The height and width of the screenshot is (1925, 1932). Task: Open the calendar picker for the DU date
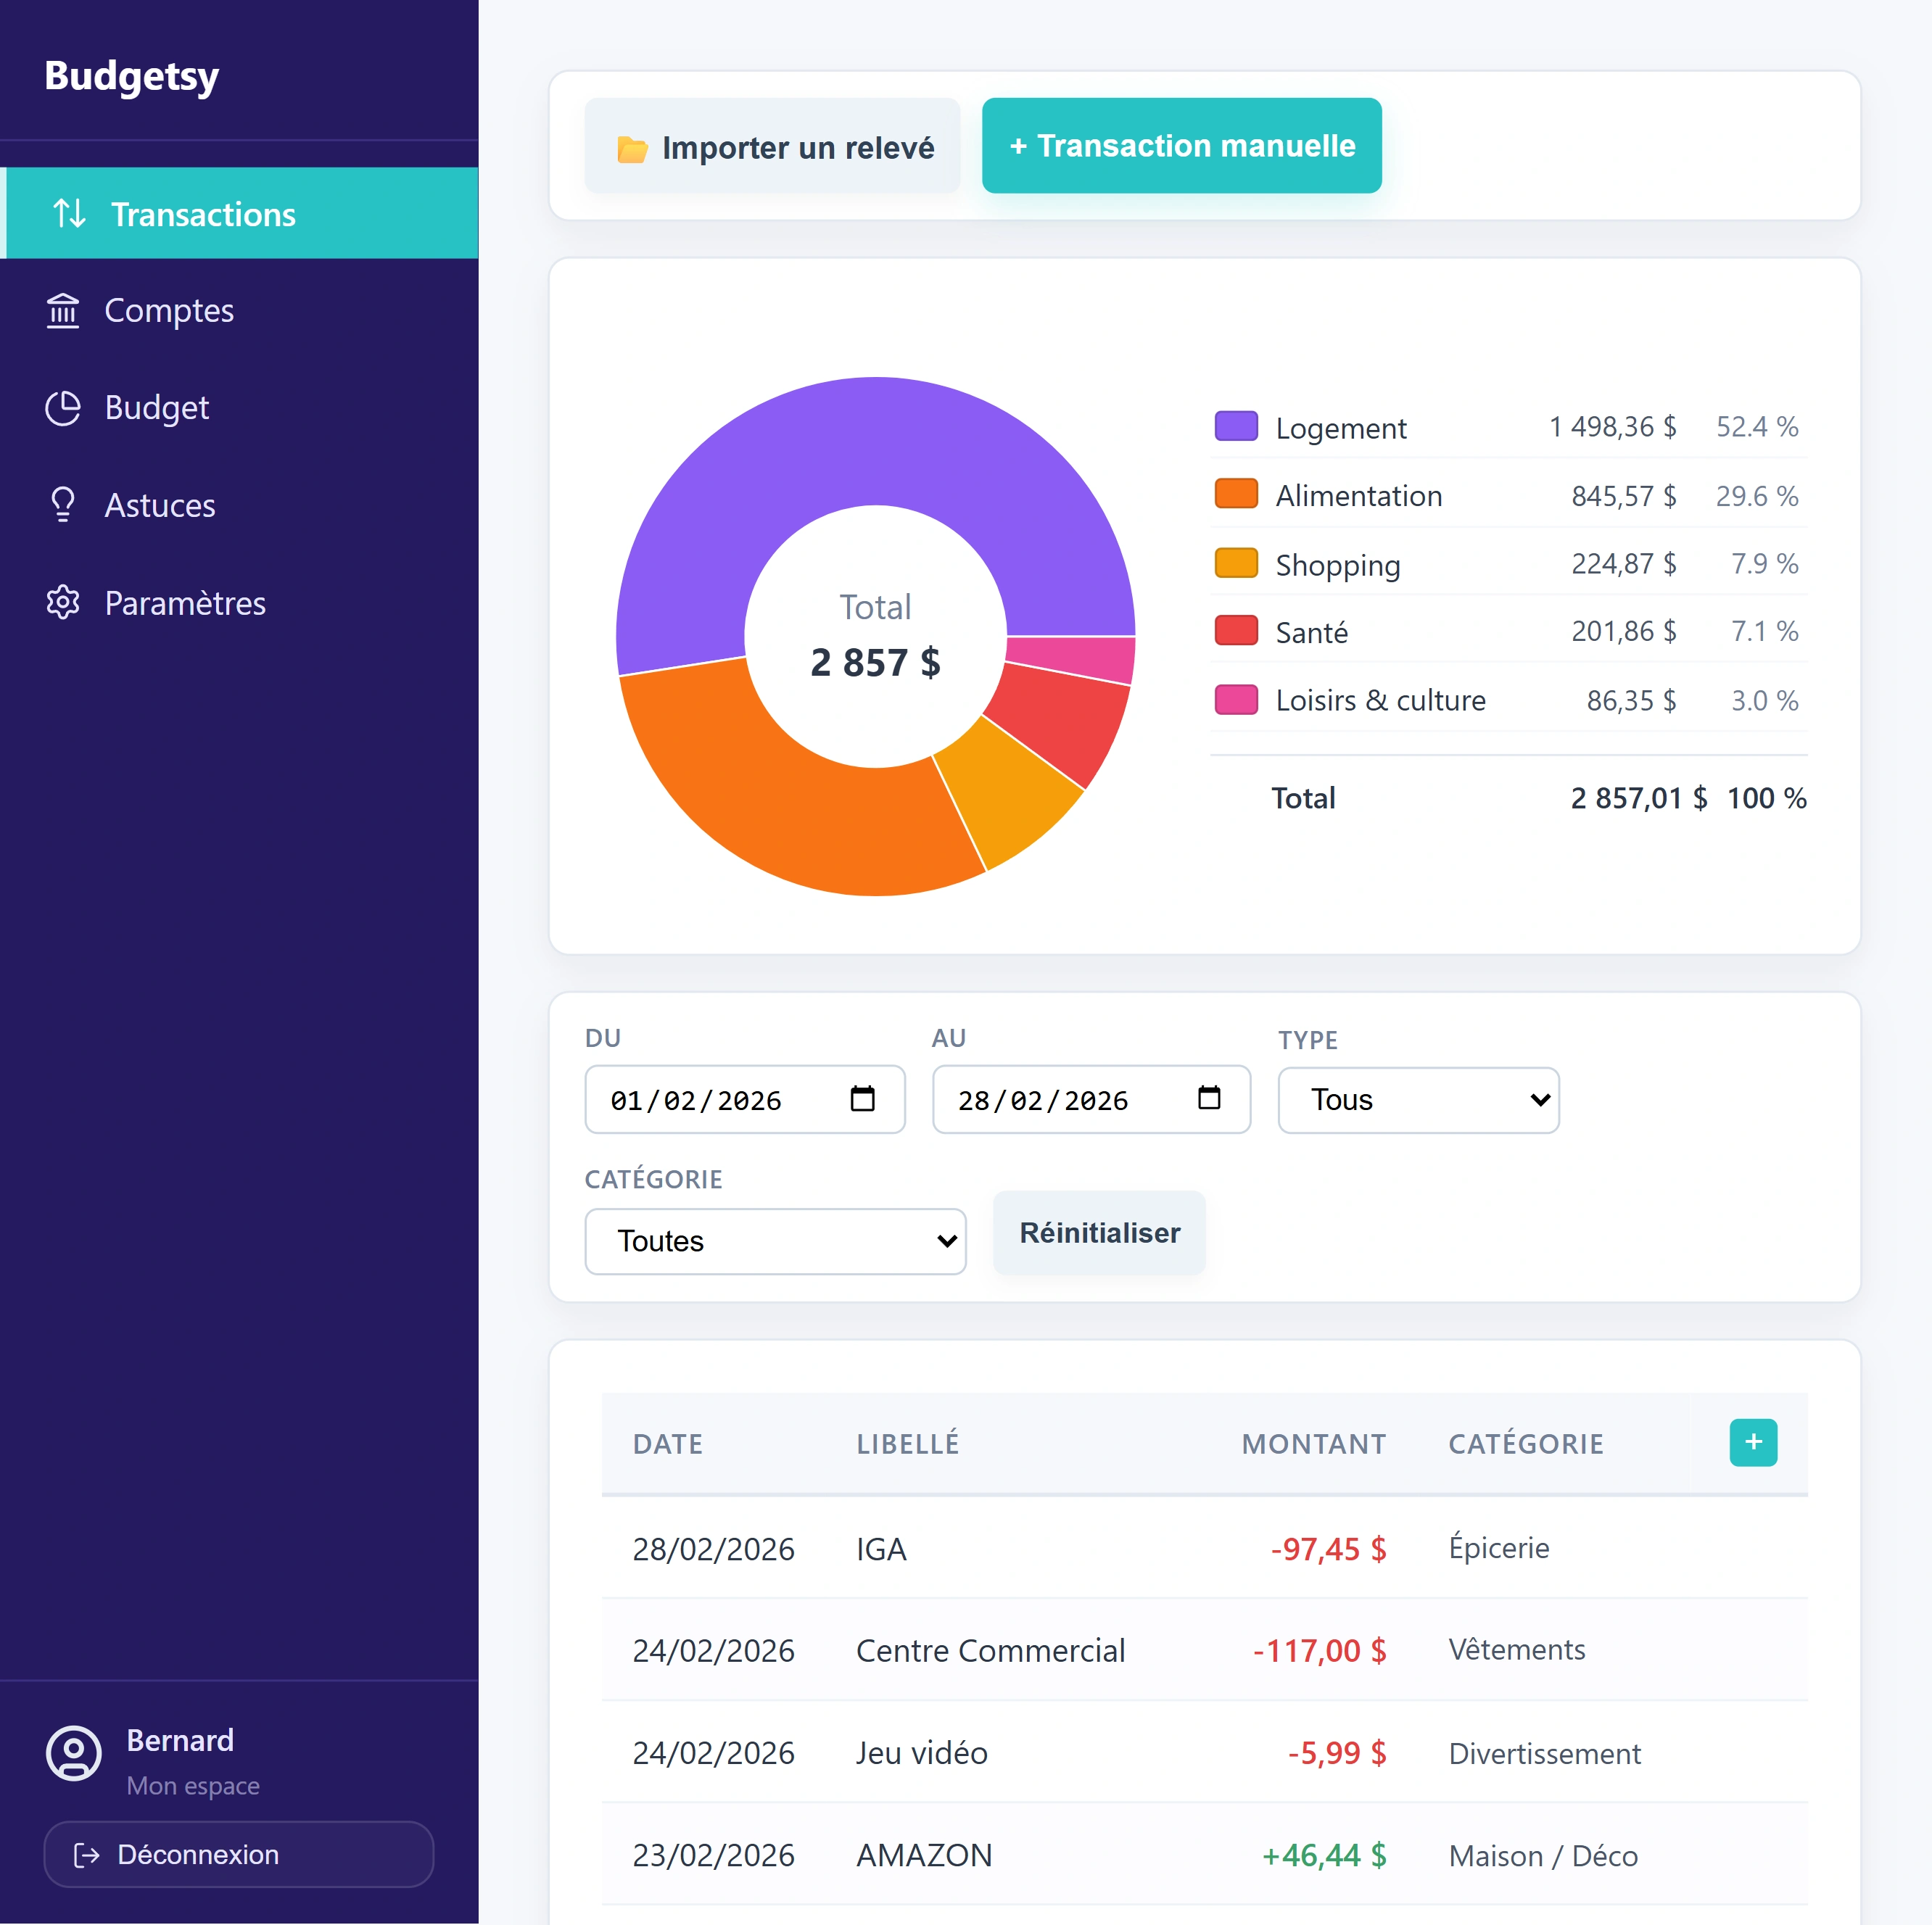(x=862, y=1099)
